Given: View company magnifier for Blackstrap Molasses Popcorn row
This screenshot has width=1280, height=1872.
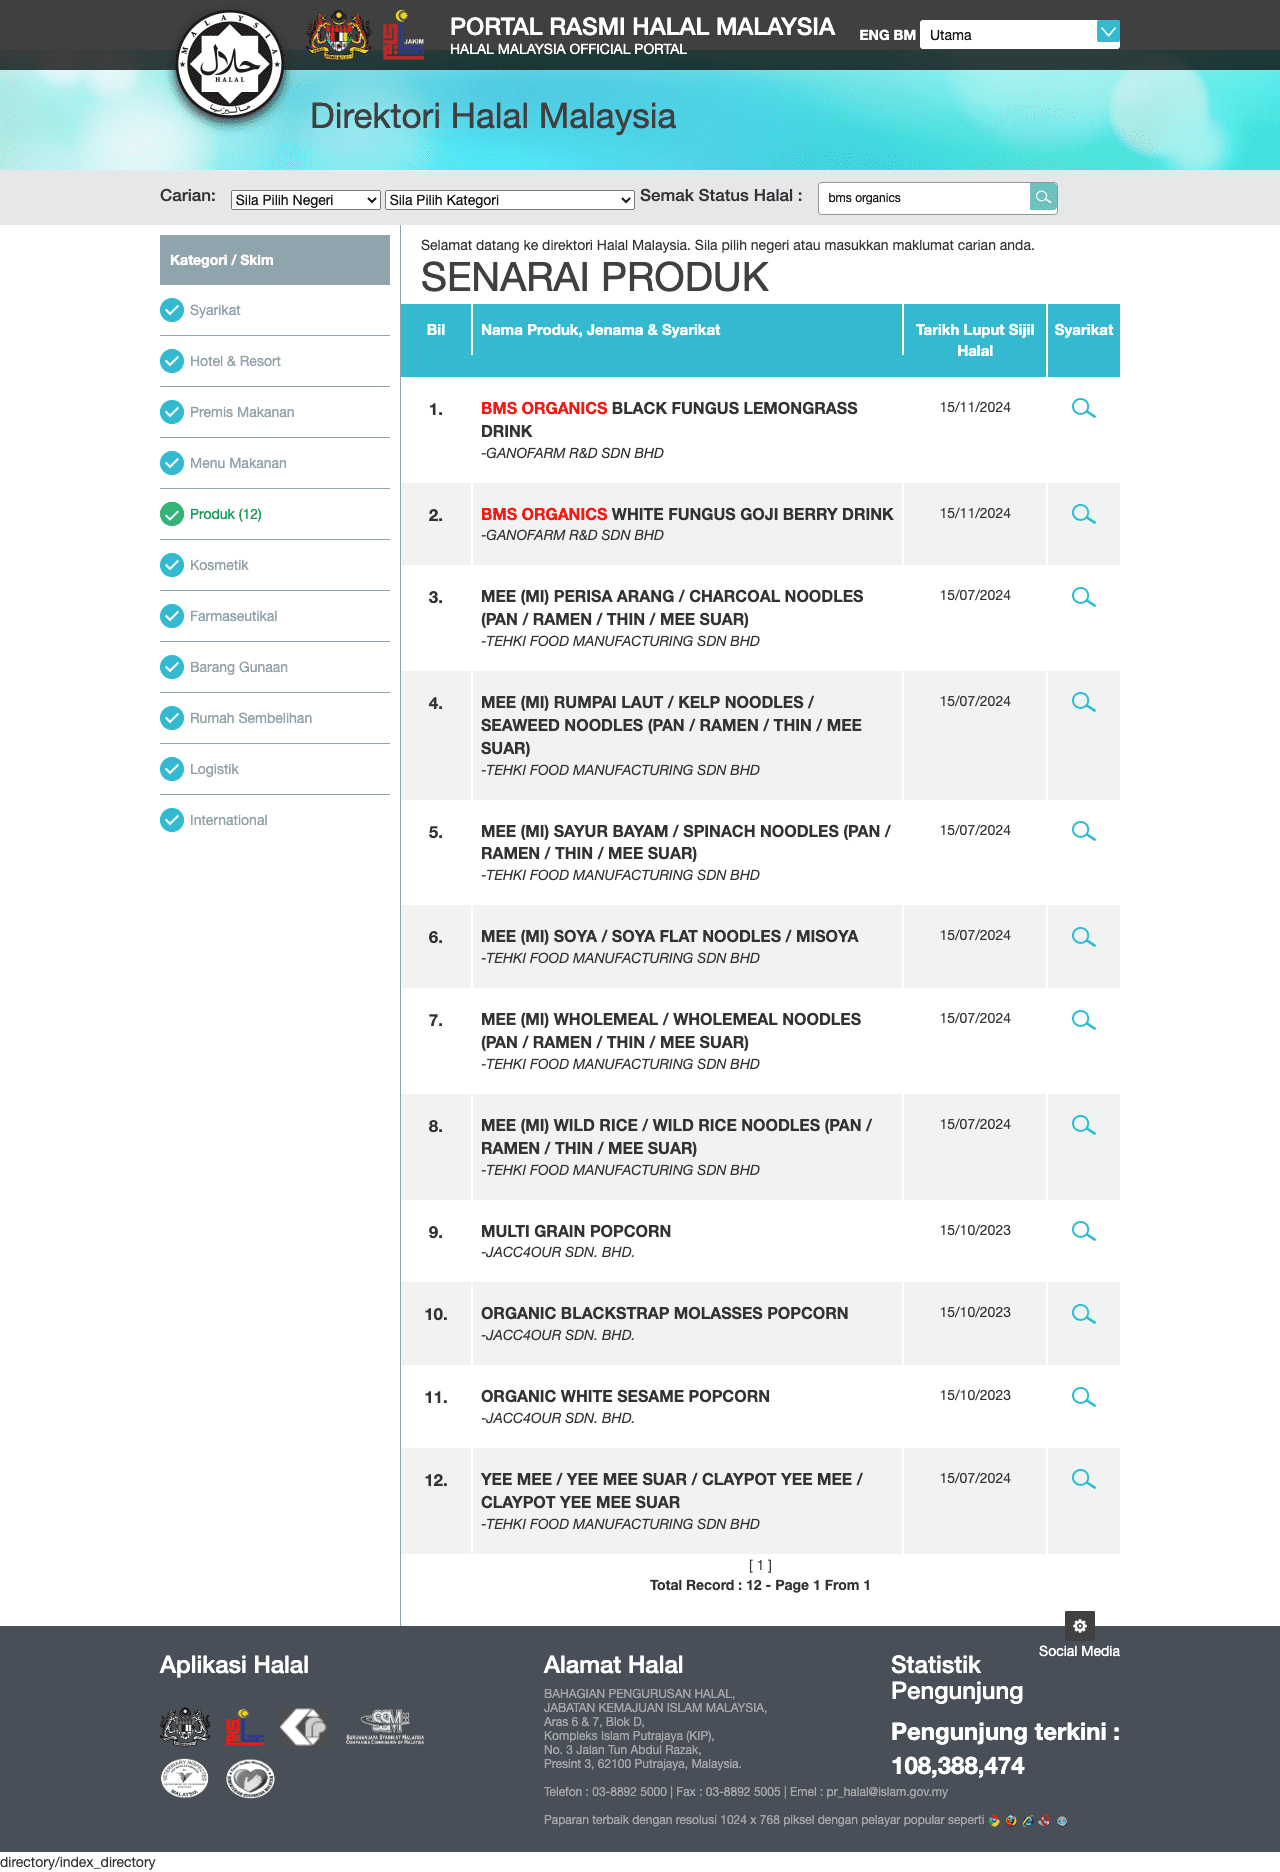Looking at the screenshot, I should 1083,1314.
